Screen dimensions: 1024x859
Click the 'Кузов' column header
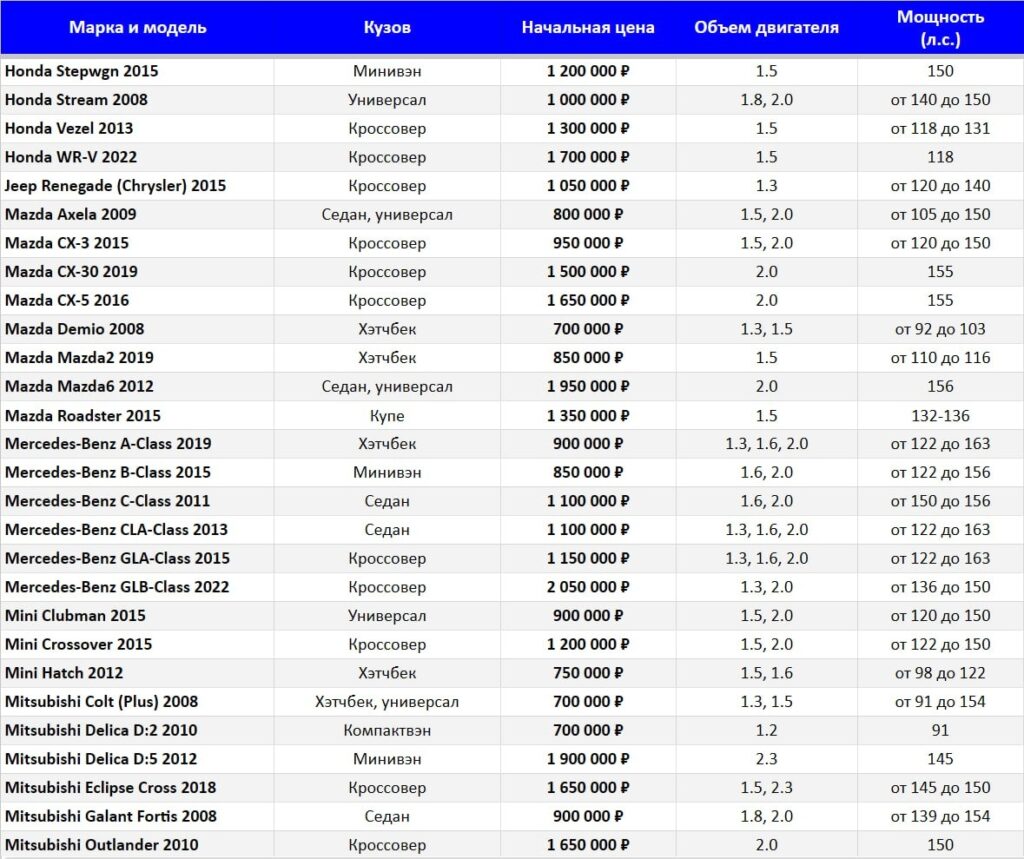pos(387,27)
